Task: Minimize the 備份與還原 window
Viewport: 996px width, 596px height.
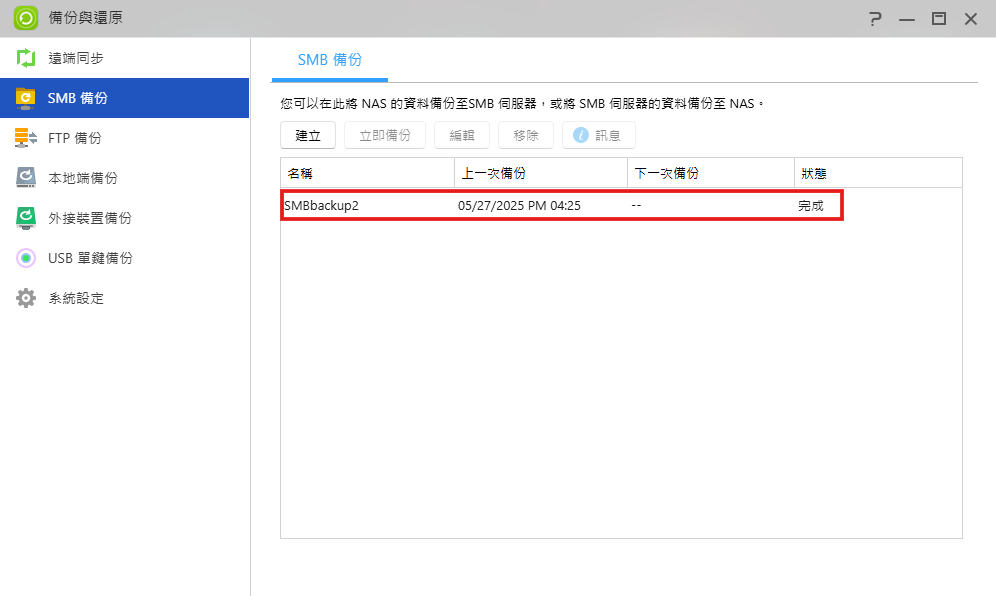Action: click(x=907, y=19)
